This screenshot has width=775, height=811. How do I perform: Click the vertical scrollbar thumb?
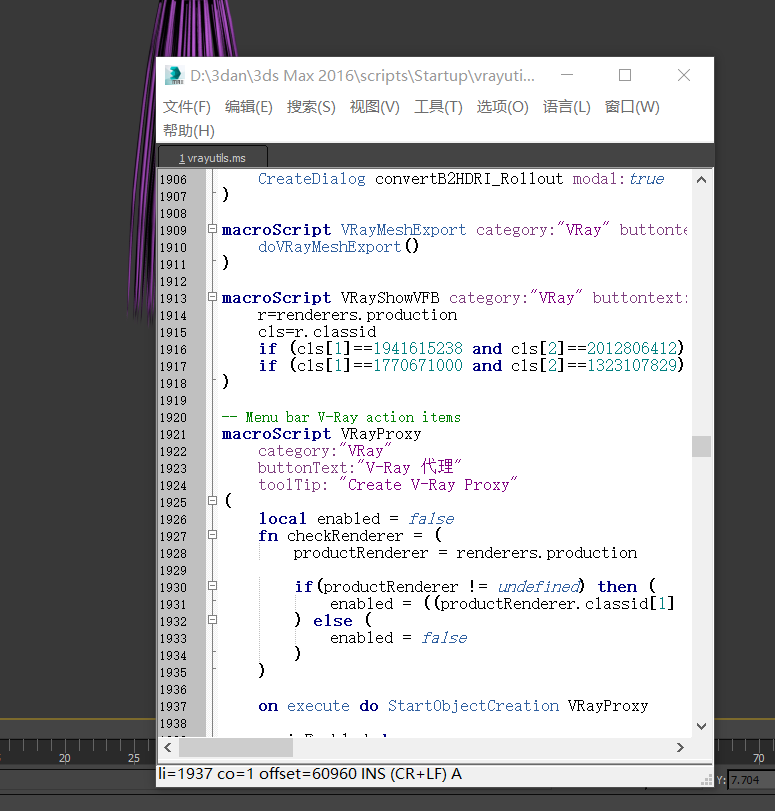point(702,446)
